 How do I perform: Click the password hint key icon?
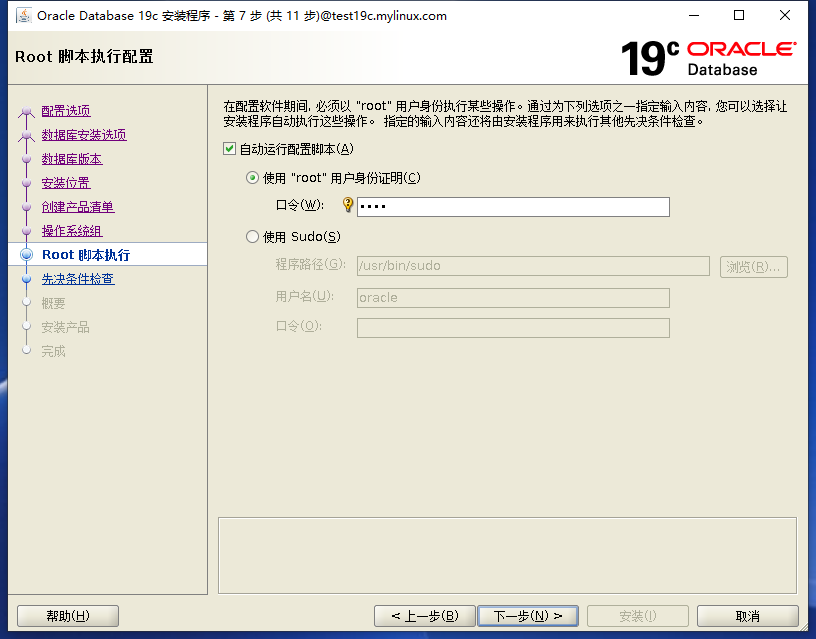(348, 205)
